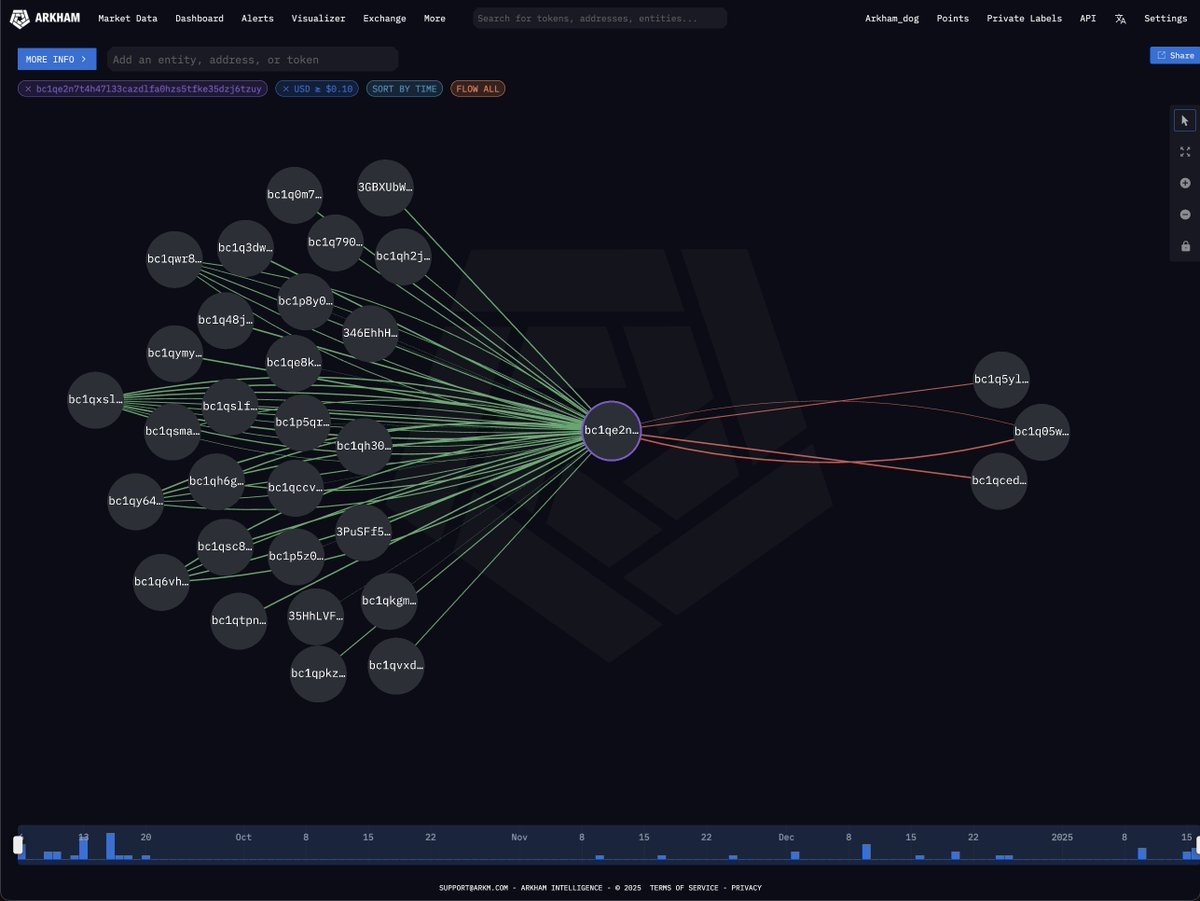Open the language translate icon
Viewport: 1200px width, 901px height.
[1120, 18]
